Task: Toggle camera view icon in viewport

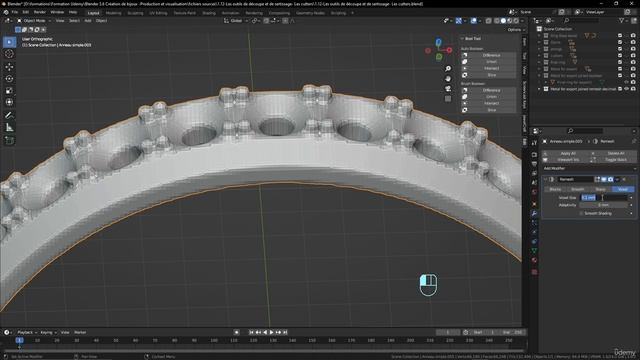Action: [x=448, y=89]
